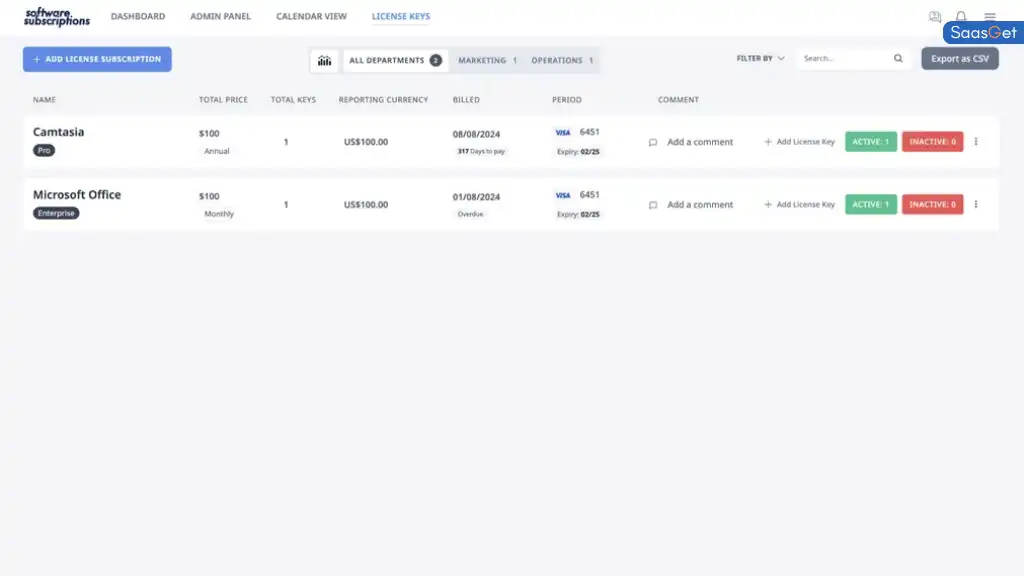Click inside the search input field
Viewport: 1024px width, 576px height.
[x=840, y=58]
